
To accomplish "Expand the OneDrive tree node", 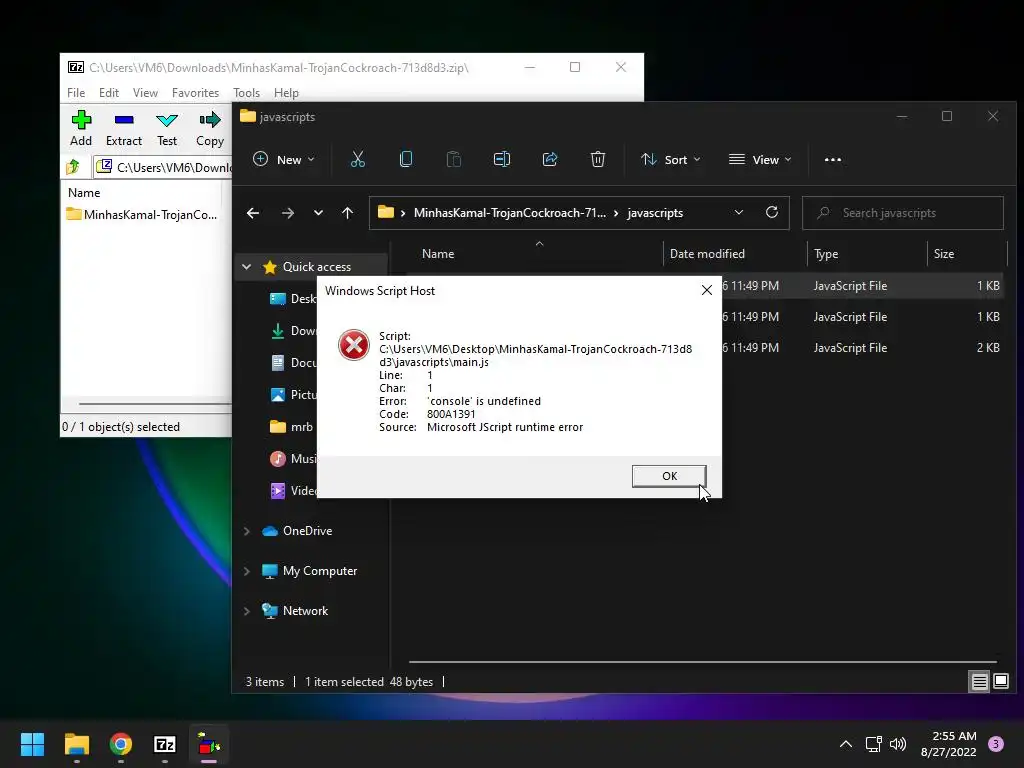I will (x=247, y=531).
